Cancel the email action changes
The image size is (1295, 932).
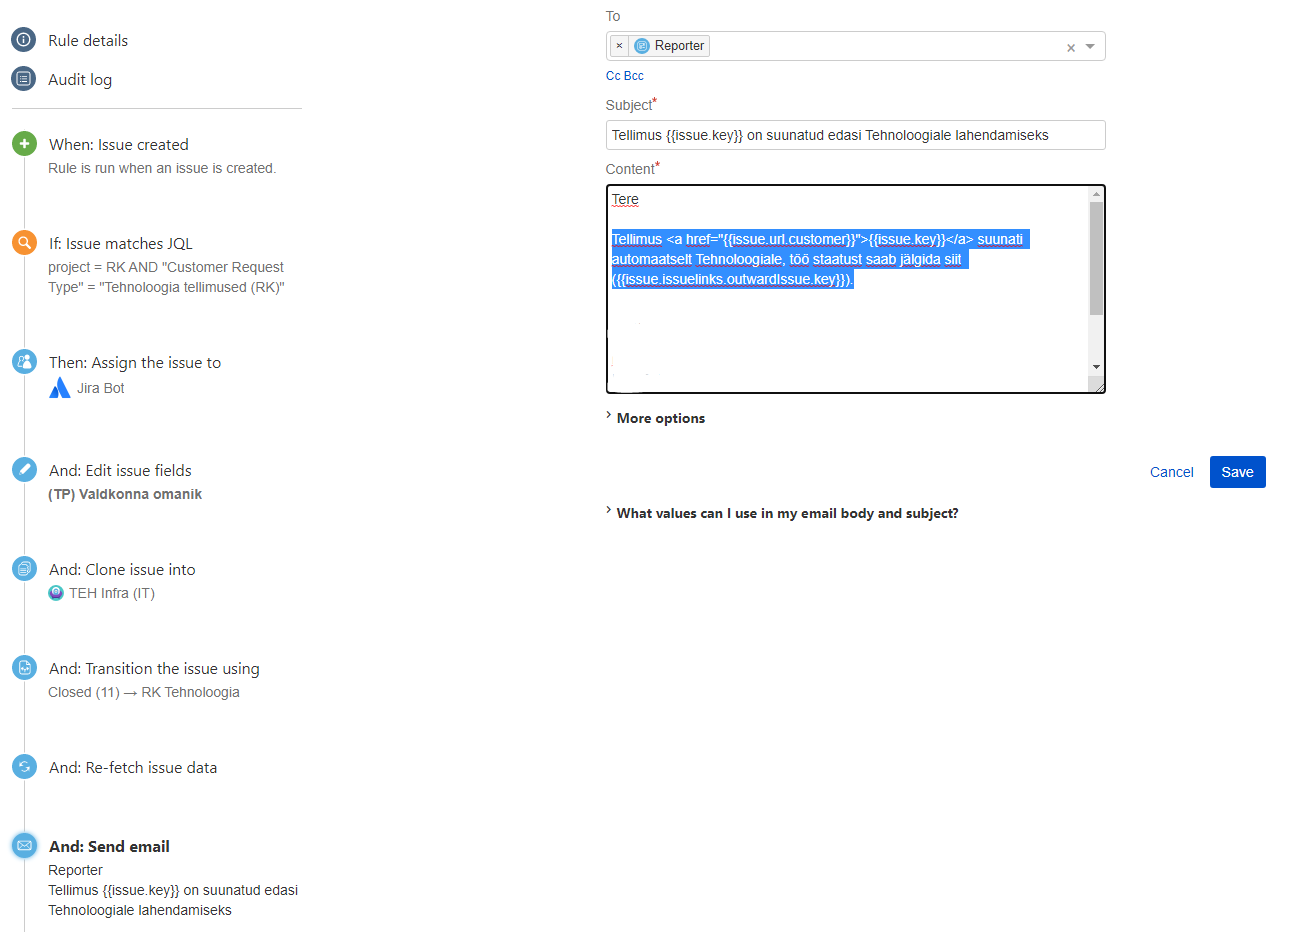coord(1172,472)
